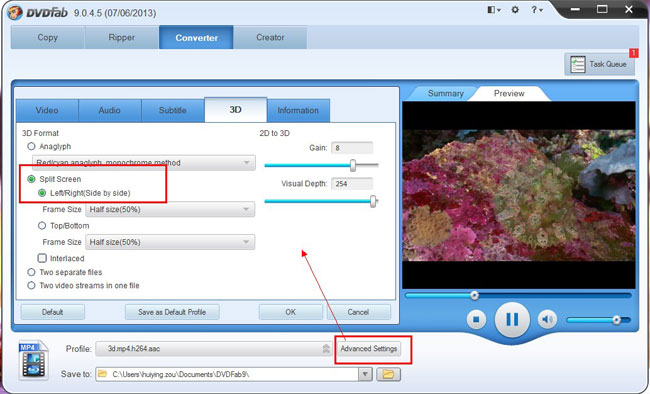This screenshot has height=394, width=650.
Task: Choose Left/Right(Side by side) option
Action: (x=42, y=193)
